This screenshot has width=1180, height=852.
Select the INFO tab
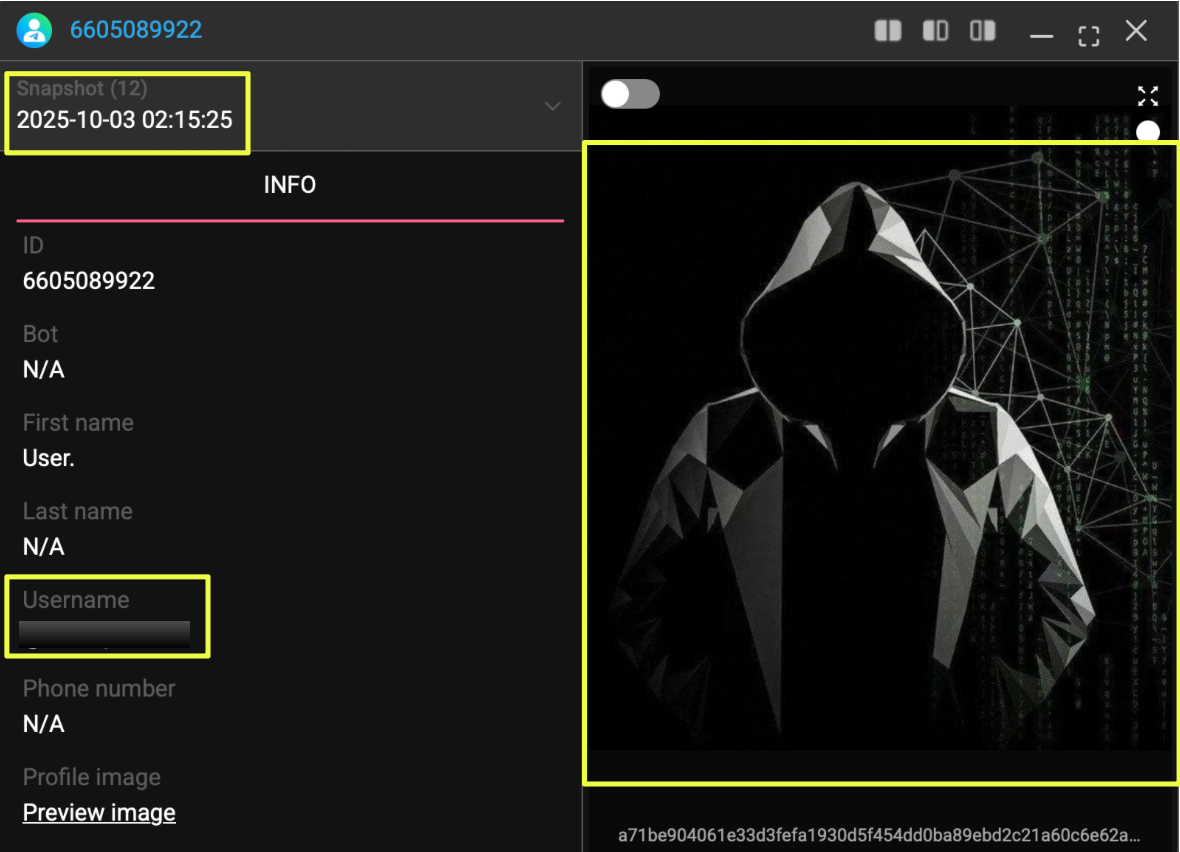point(290,185)
